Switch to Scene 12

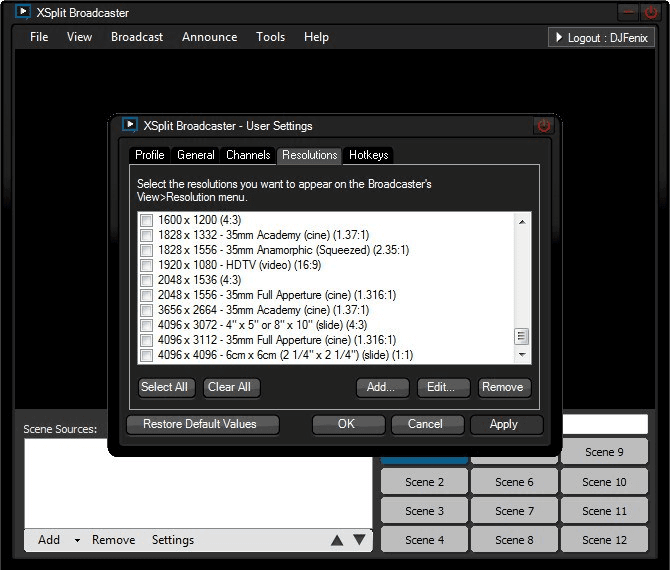tap(604, 540)
